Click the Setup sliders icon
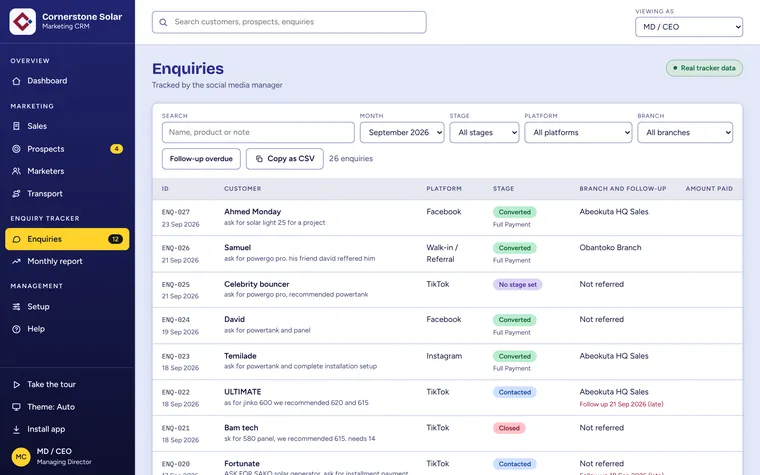 (x=16, y=307)
